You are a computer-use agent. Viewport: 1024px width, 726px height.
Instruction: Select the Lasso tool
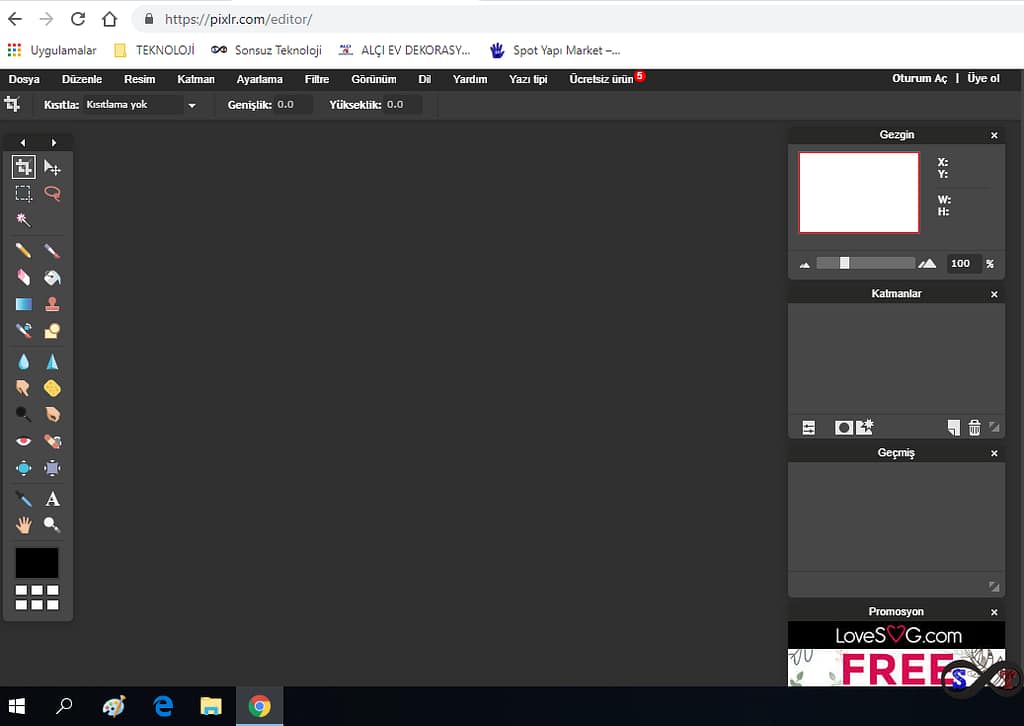coord(52,194)
